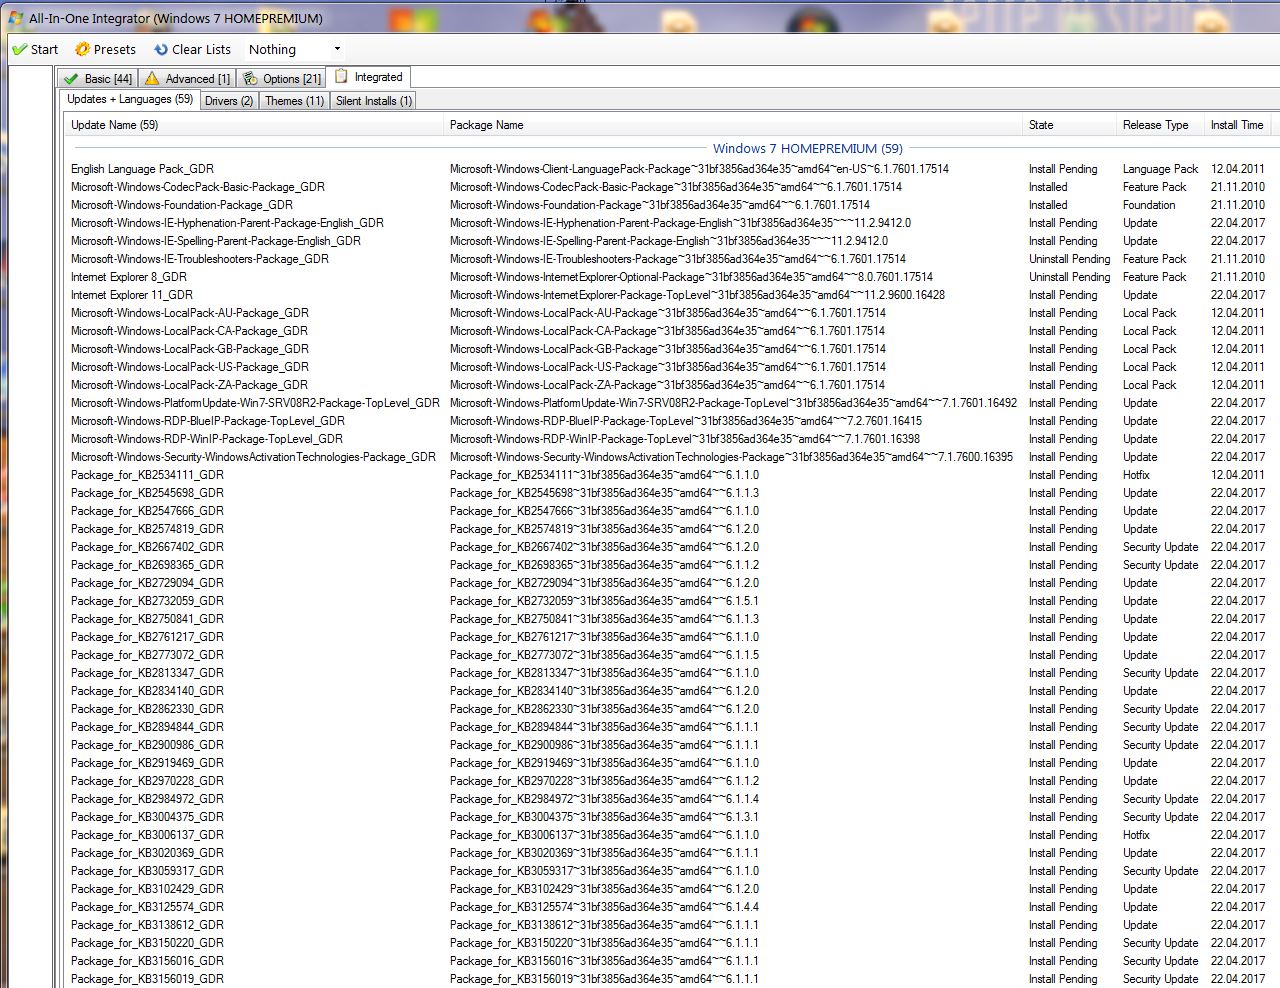The image size is (1280, 988).
Task: Select Package_for_KB3156019_GDR row
Action: click(x=668, y=979)
